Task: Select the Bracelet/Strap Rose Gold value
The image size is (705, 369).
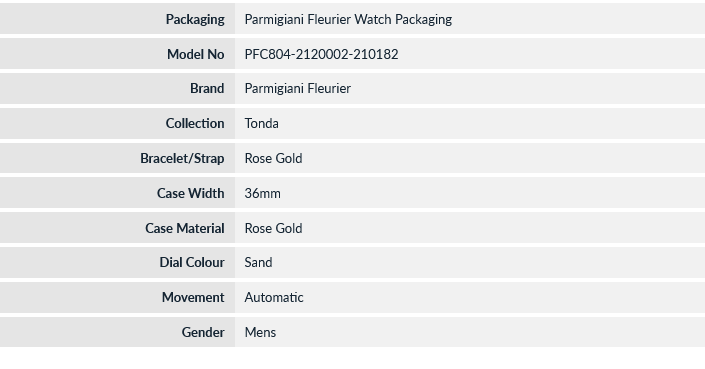Action: tap(273, 159)
